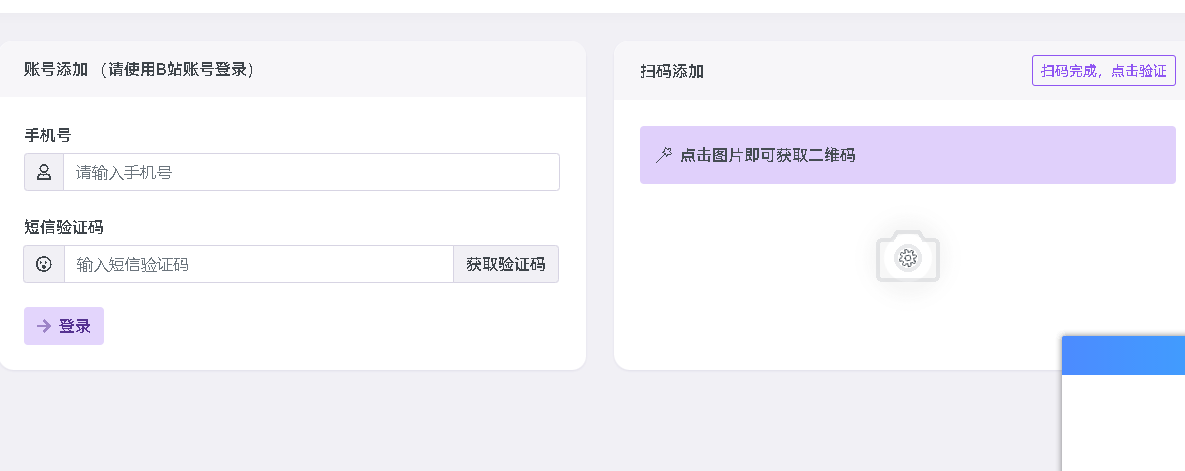The height and width of the screenshot is (471, 1185).
Task: Click the 点击图片即可获取二维码 banner text
Action: coord(768,155)
